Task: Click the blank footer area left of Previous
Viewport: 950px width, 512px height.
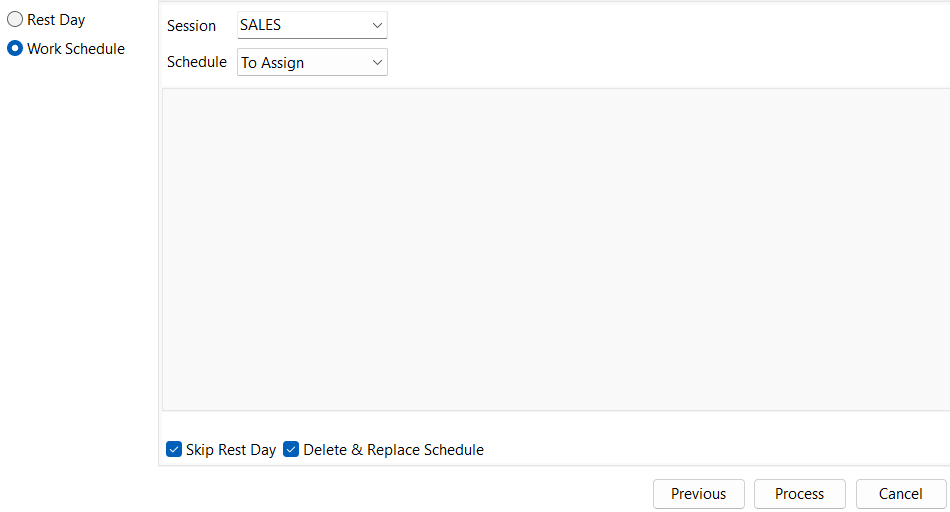Action: [400, 492]
